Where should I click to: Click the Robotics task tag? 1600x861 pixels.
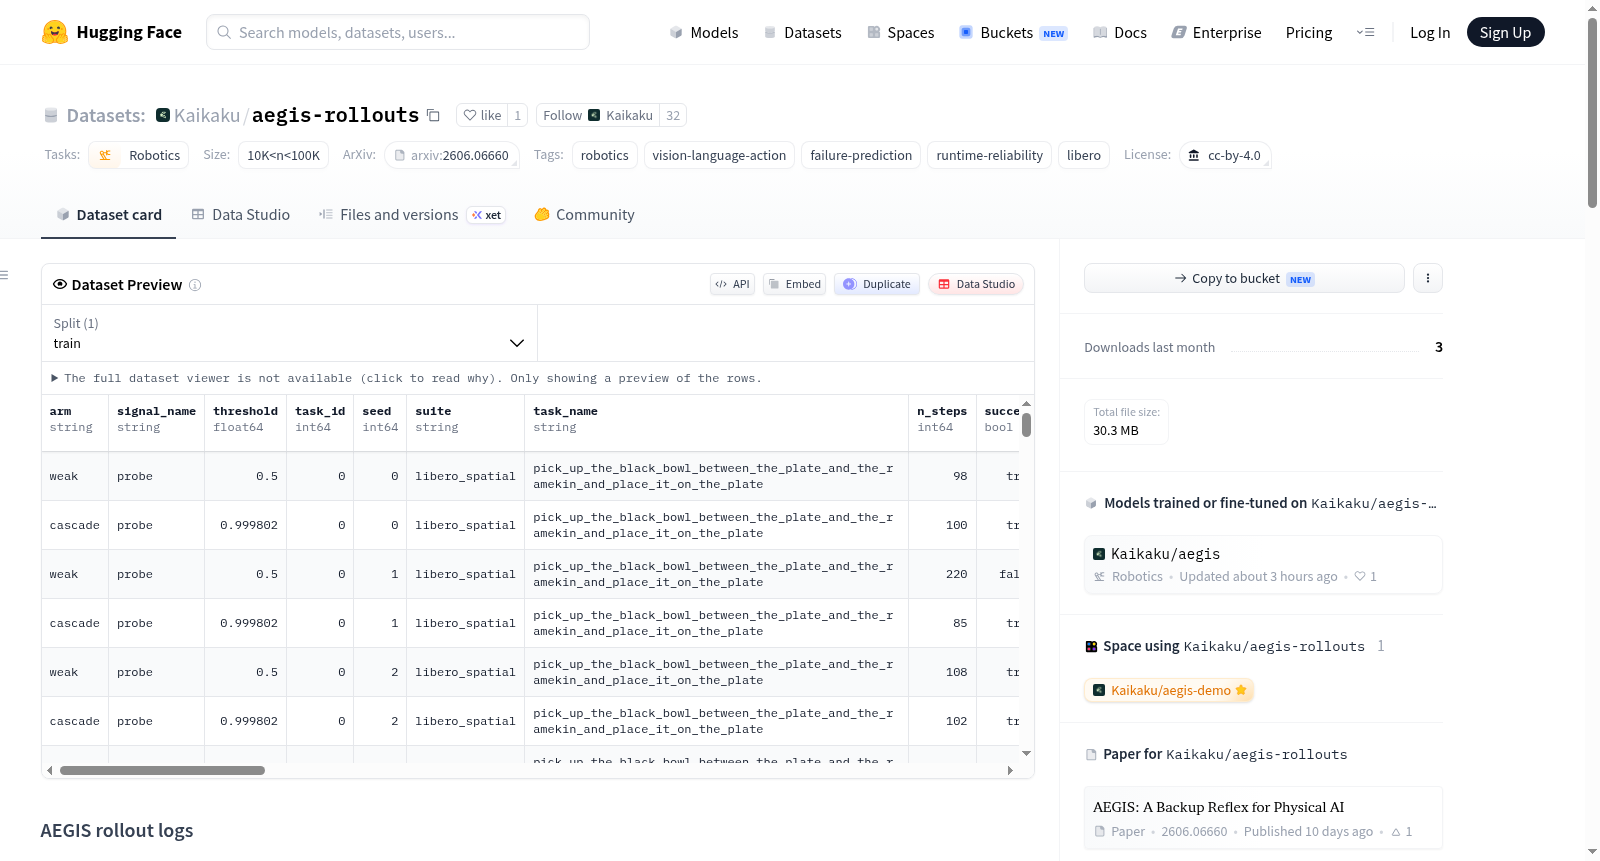pos(139,155)
